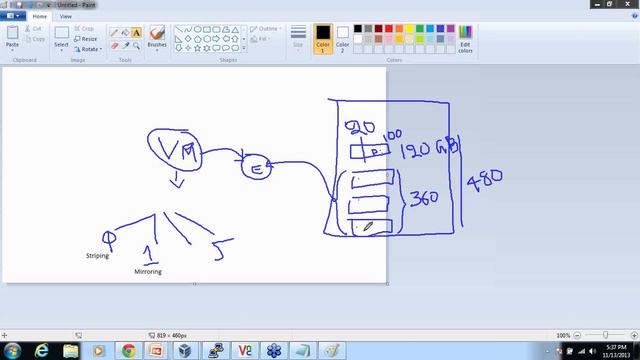Adjust the zoom slider handle
This screenshot has width=640, height=360.
[x=606, y=335]
